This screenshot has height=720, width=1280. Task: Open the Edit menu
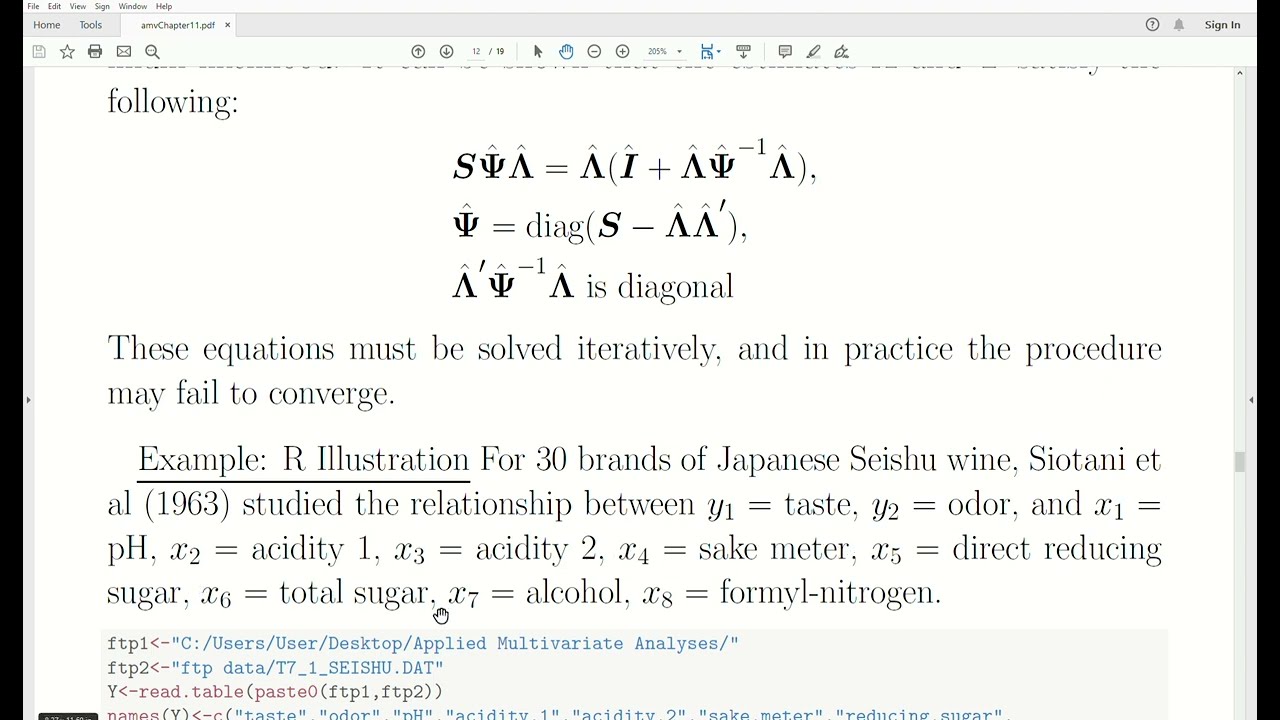pos(54,6)
